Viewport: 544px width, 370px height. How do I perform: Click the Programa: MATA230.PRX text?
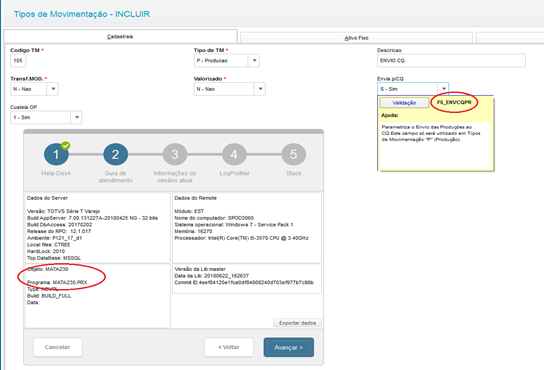[x=57, y=282]
